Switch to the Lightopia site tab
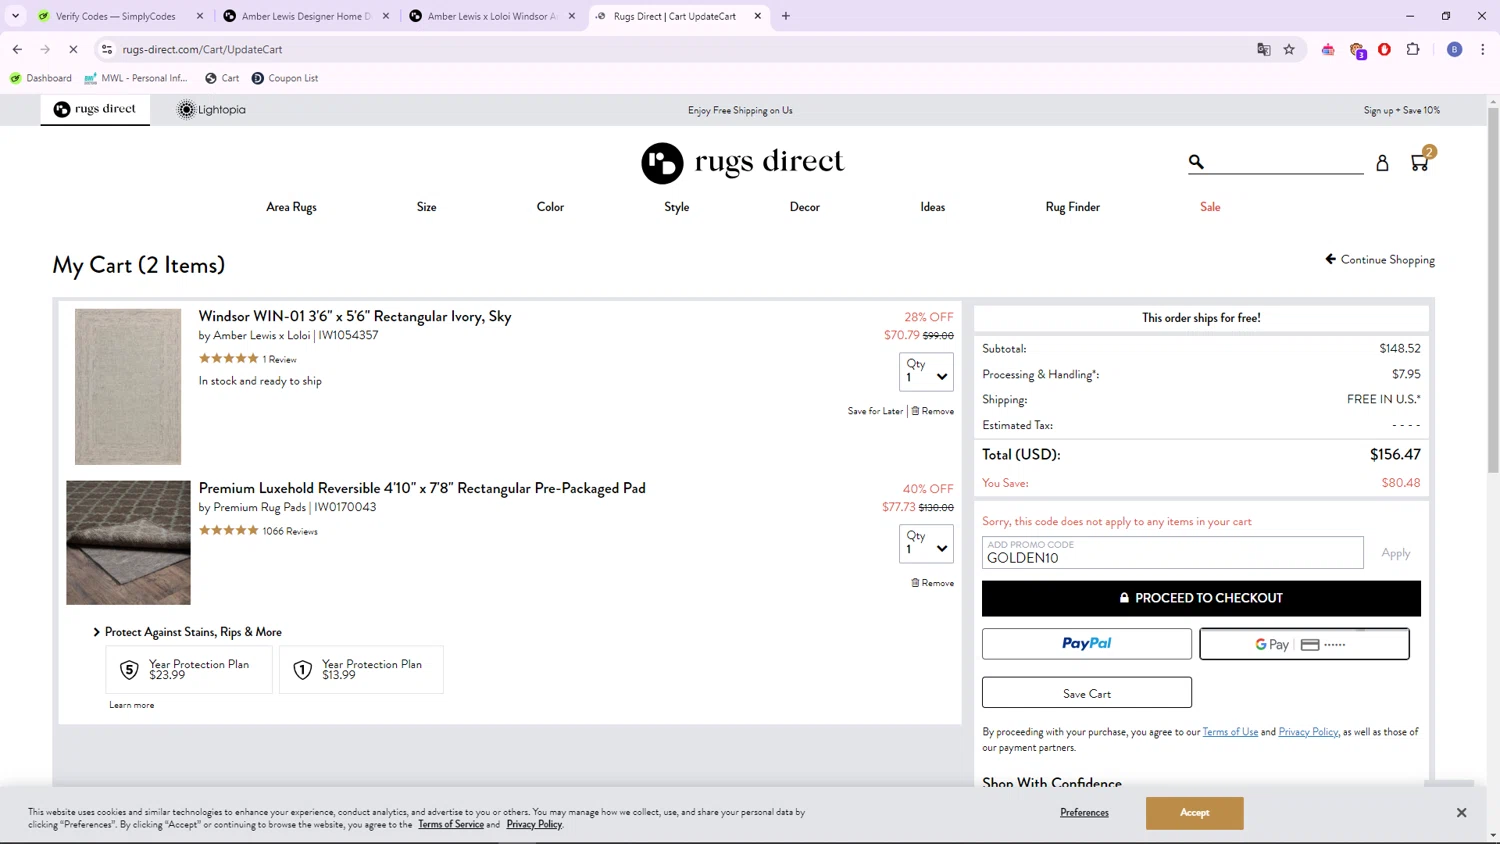Viewport: 1500px width, 844px height. 211,110
